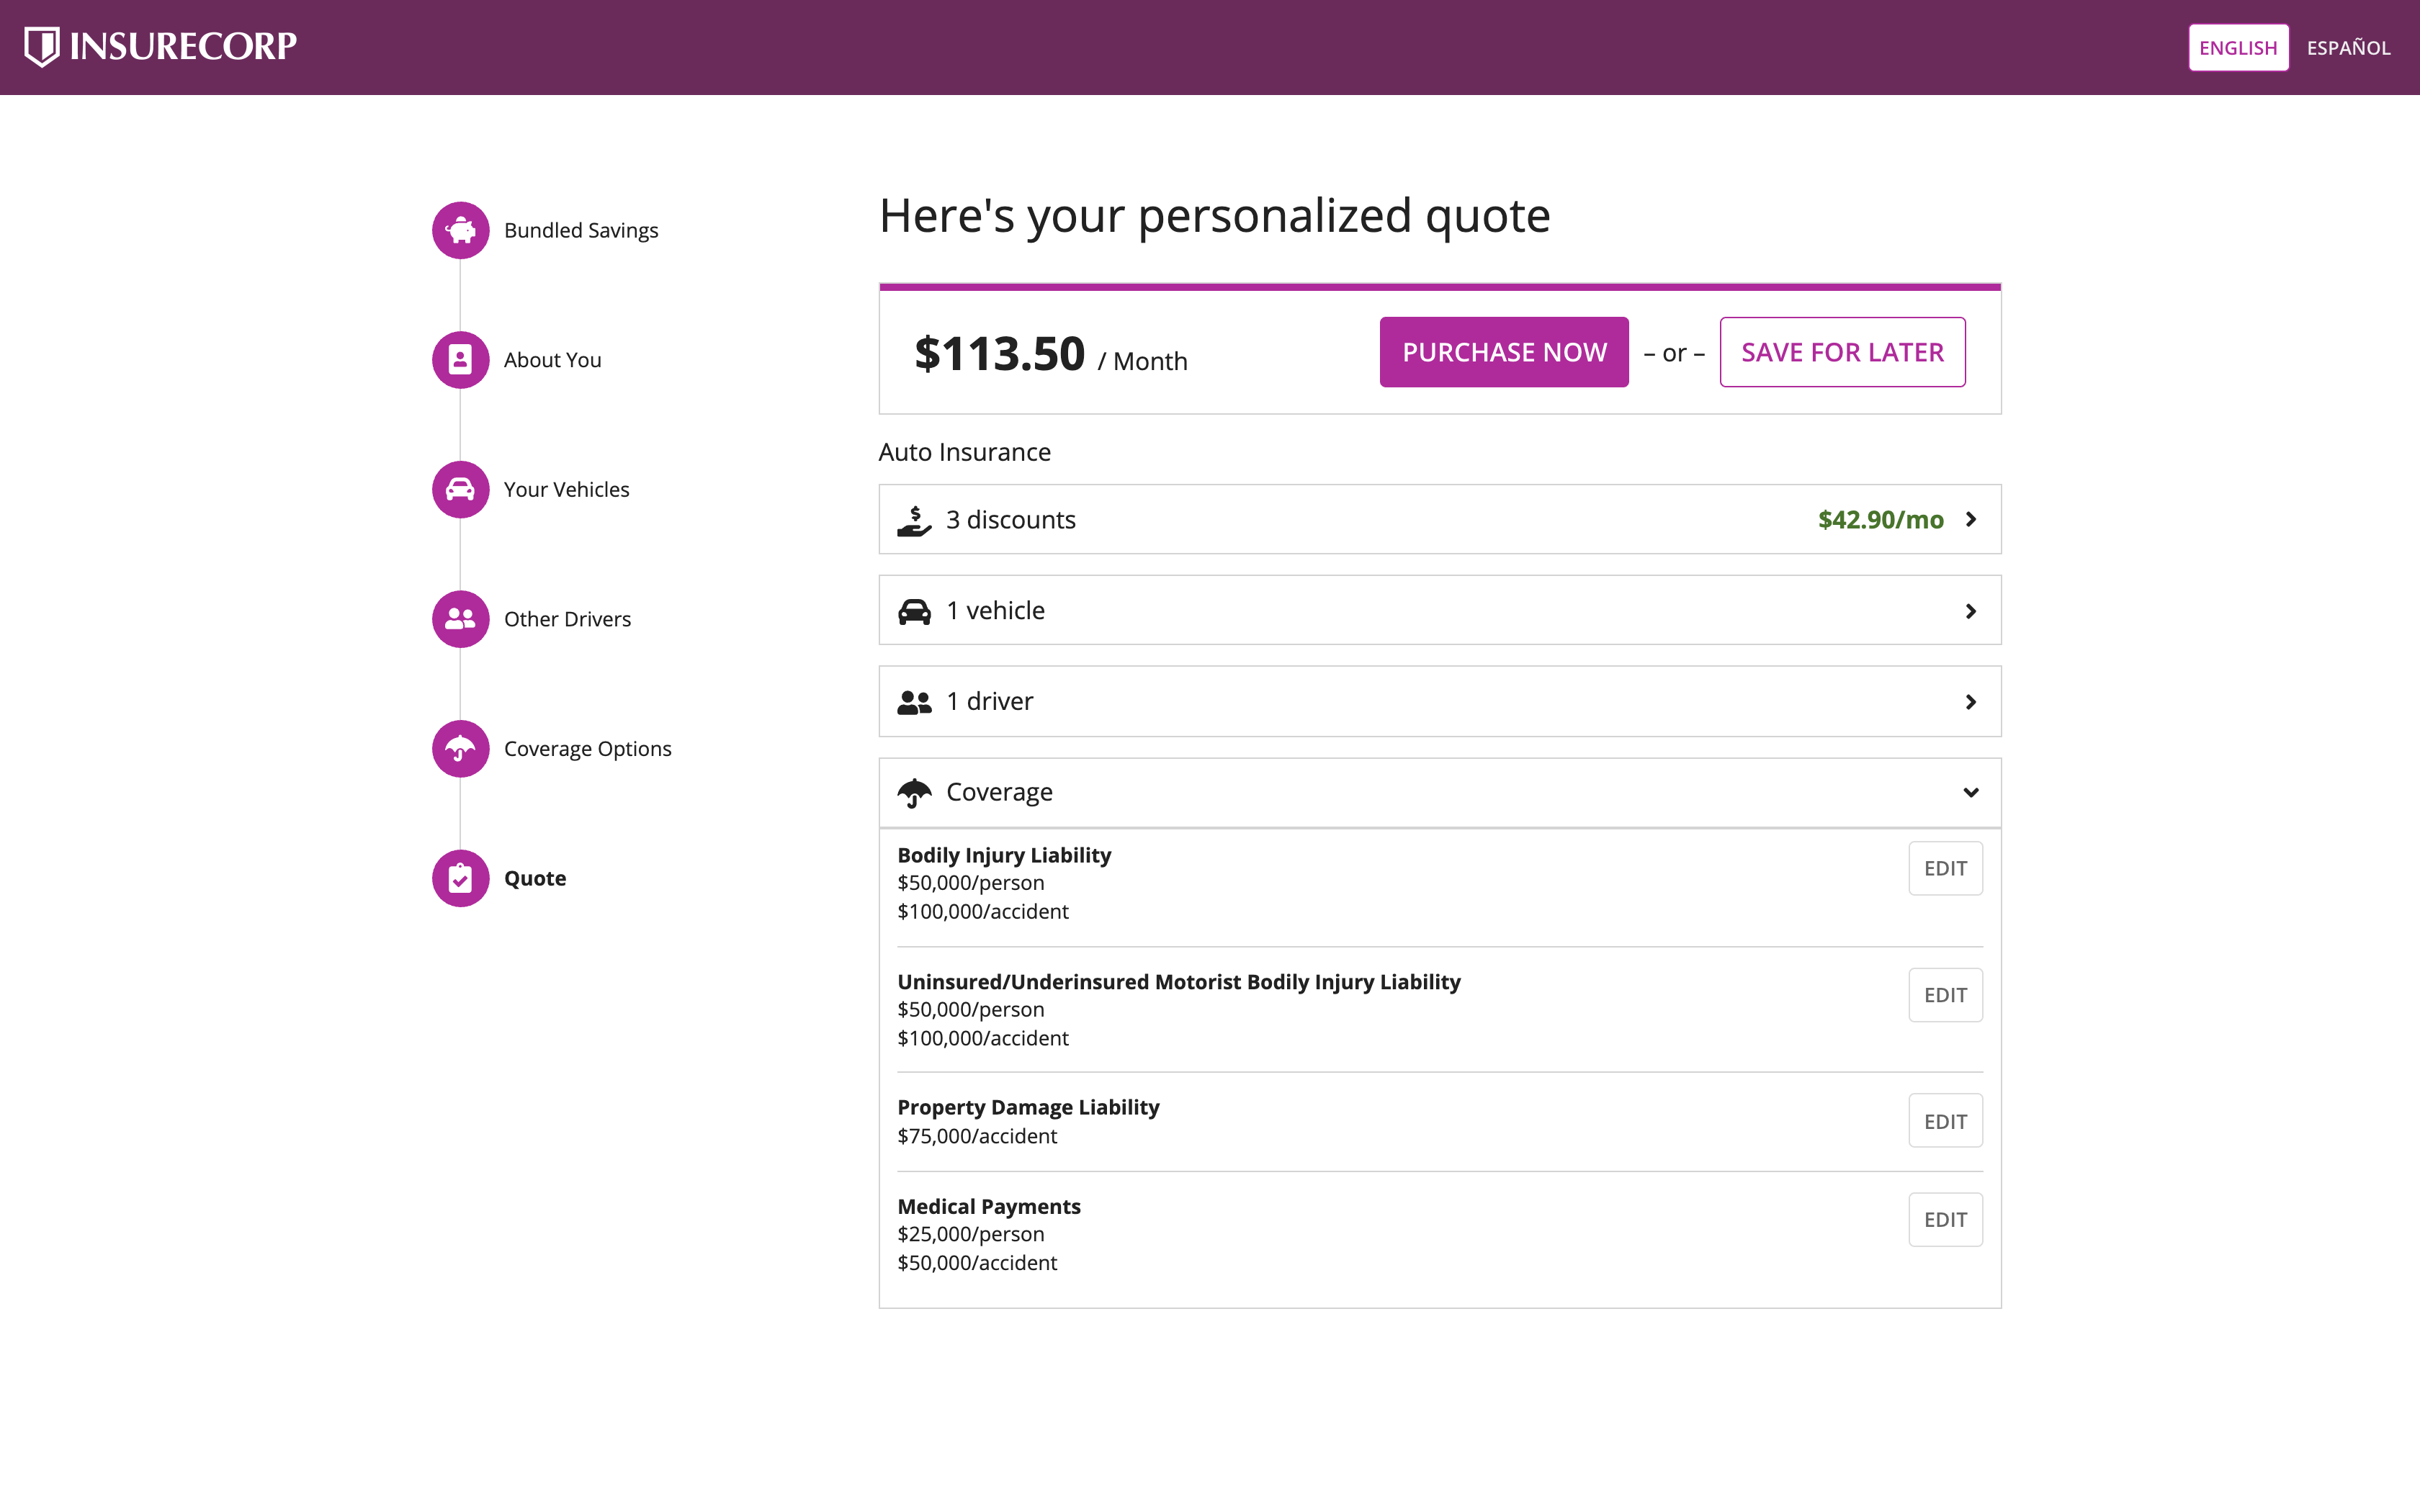Switch to ESPAÑOL language tab
Image resolution: width=2420 pixels, height=1512 pixels.
pyautogui.click(x=2350, y=47)
